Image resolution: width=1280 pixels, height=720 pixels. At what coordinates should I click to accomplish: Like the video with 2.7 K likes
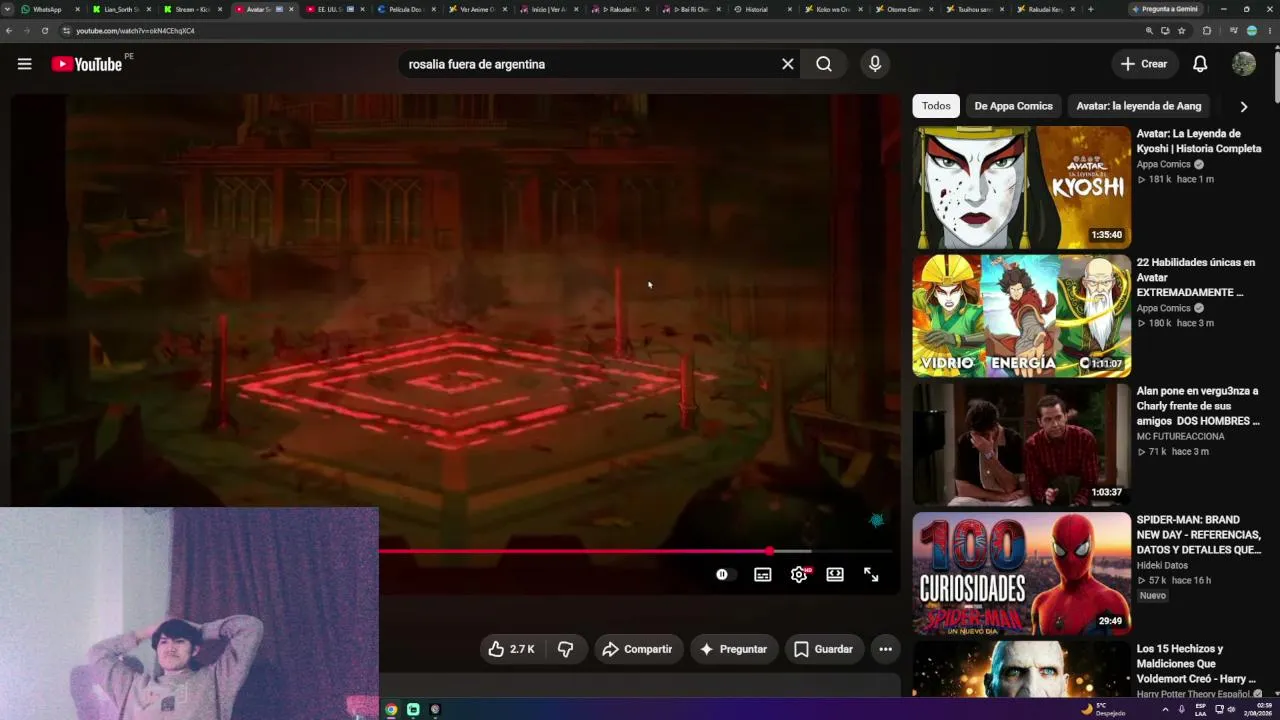511,649
